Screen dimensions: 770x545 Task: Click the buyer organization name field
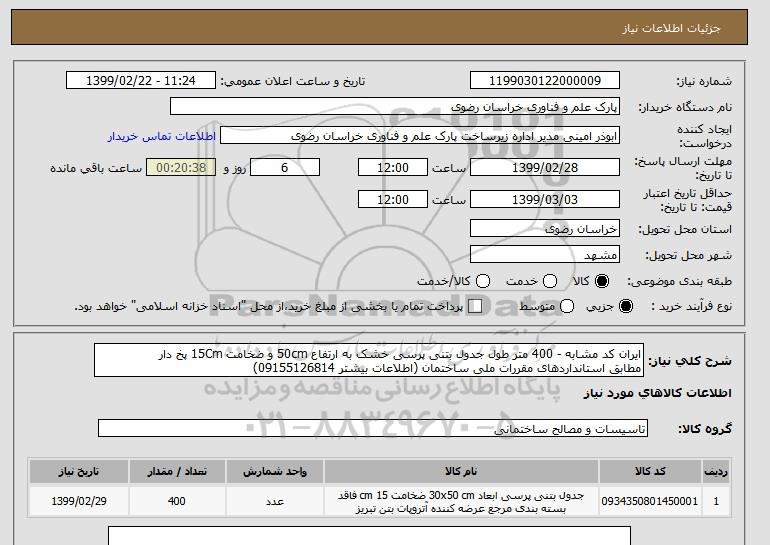point(395,107)
